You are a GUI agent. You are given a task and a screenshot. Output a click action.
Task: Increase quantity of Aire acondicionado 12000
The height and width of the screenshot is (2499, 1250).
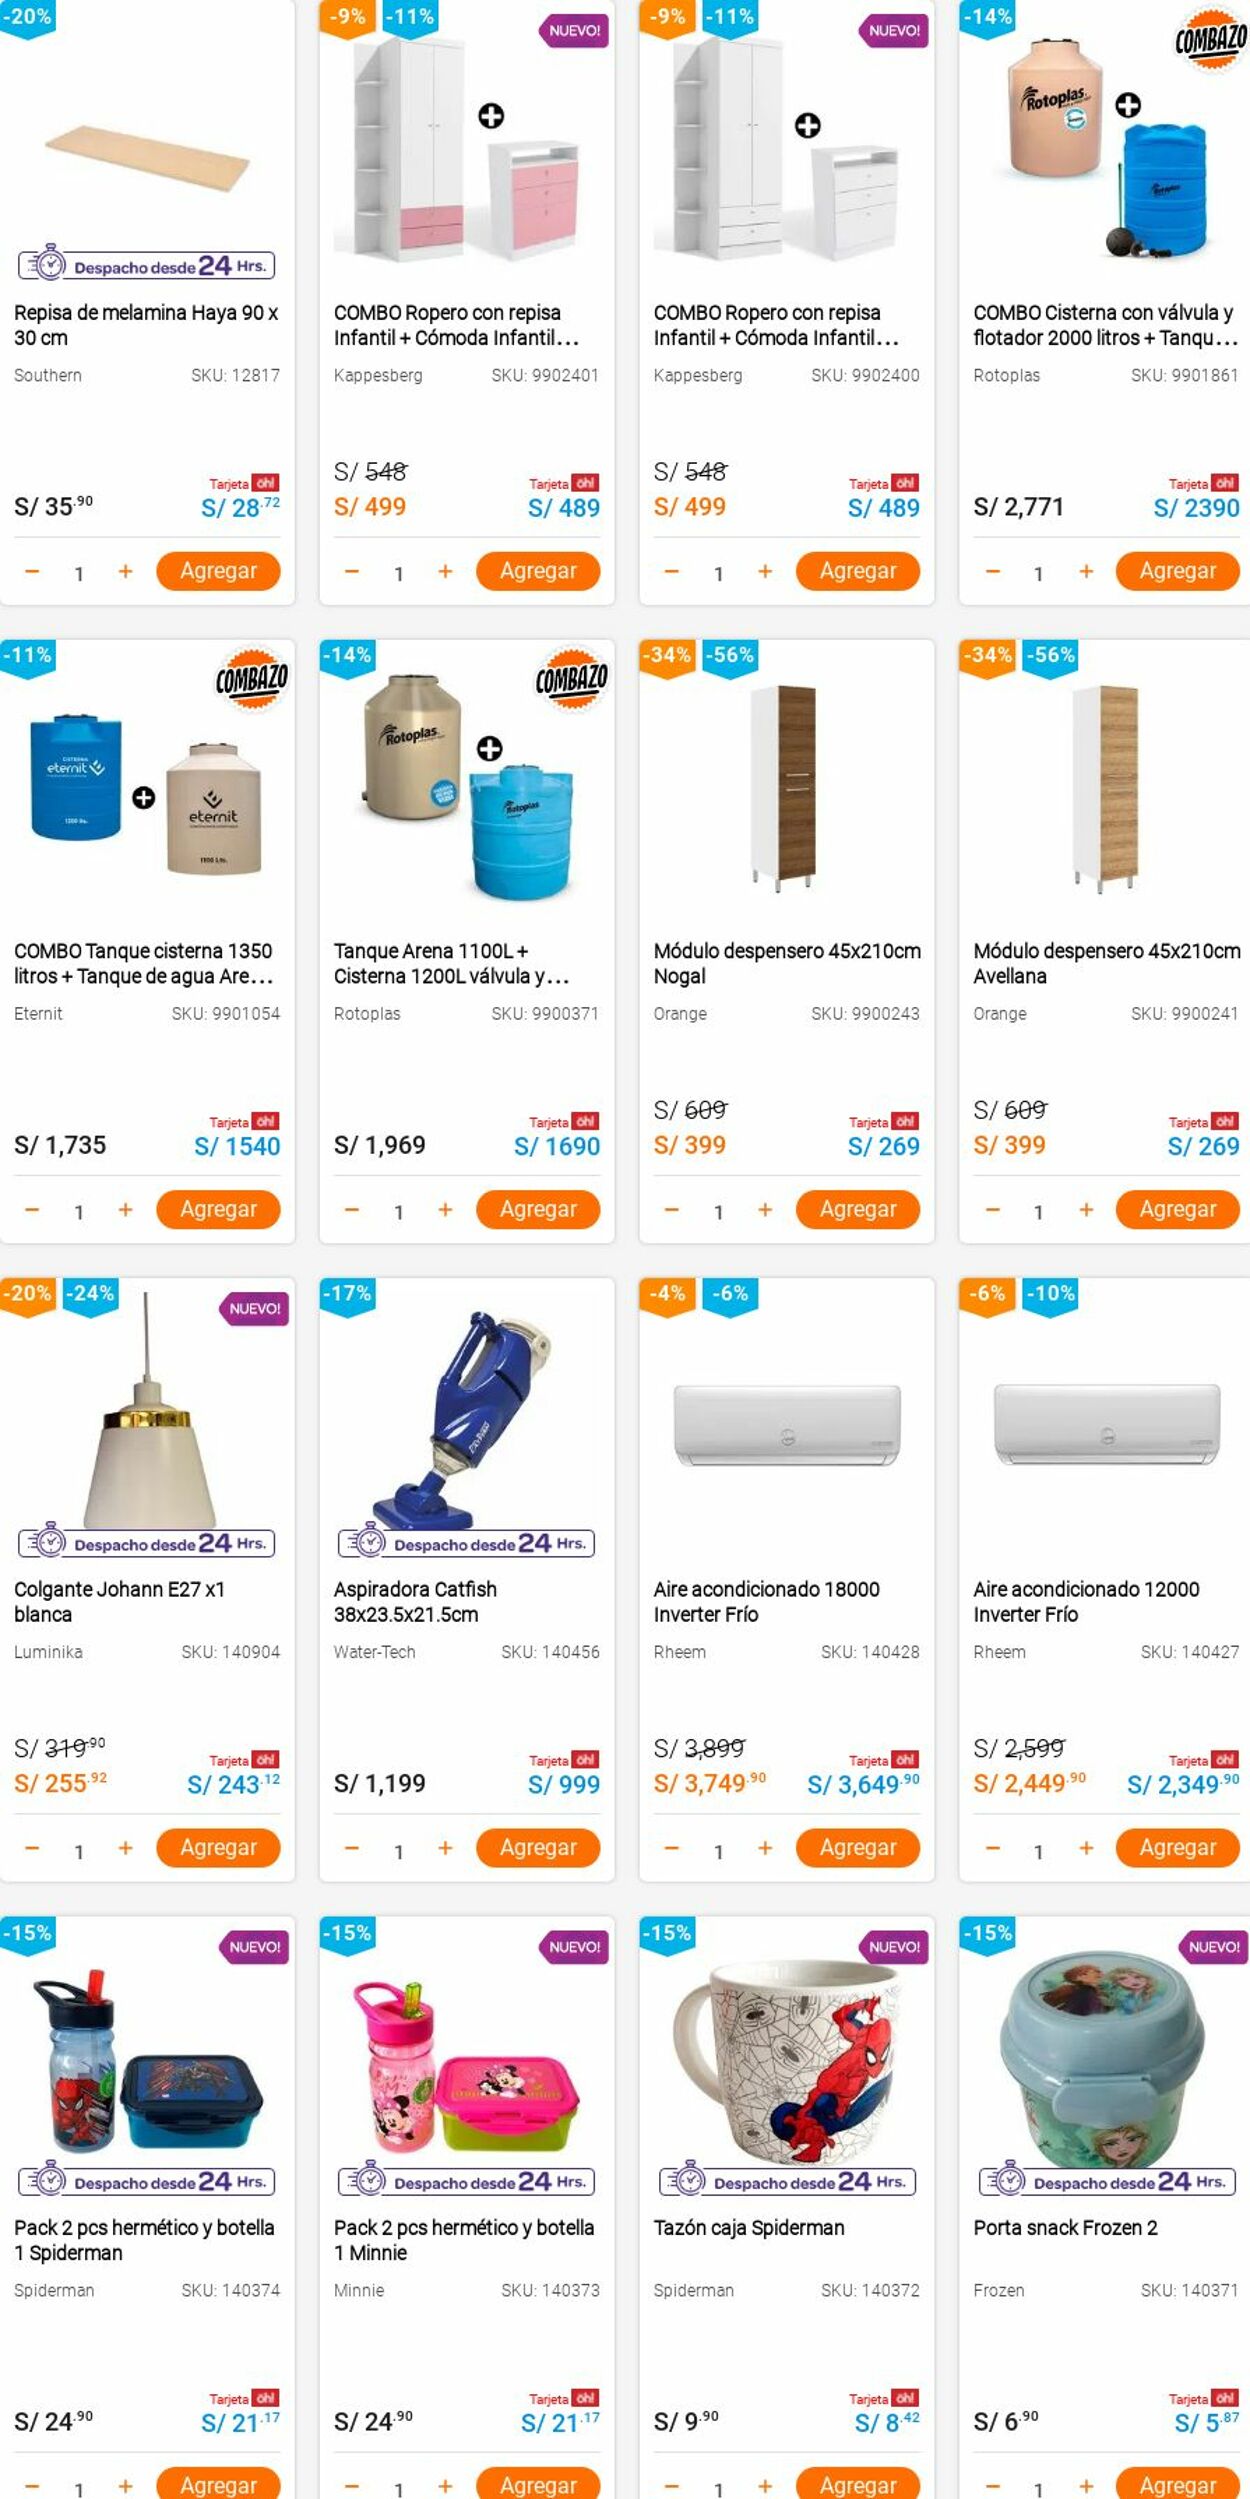tap(1086, 1849)
